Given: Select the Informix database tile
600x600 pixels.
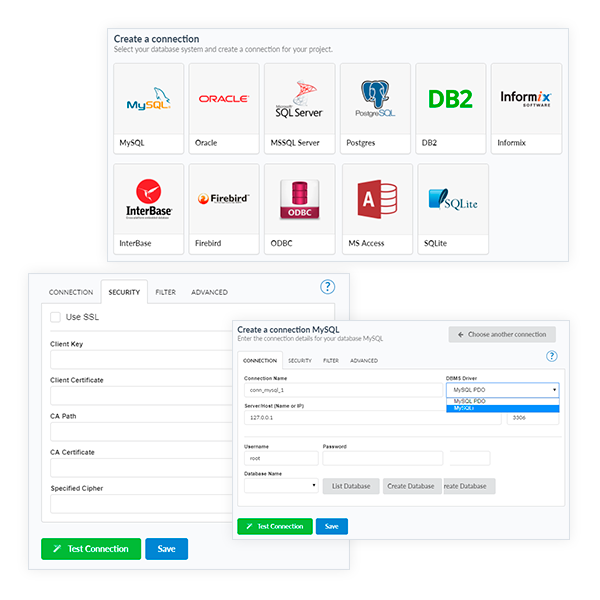Looking at the screenshot, I should [526, 100].
